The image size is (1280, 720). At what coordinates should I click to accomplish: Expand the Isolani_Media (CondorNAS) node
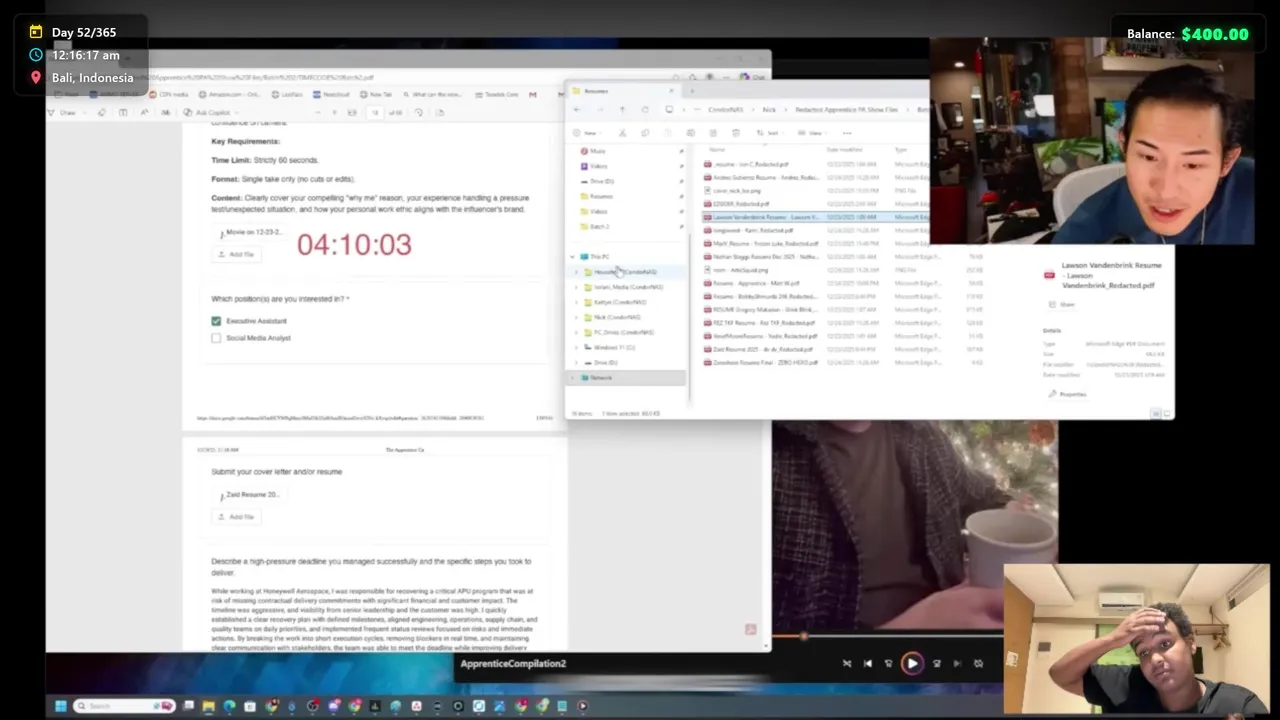[x=576, y=287]
